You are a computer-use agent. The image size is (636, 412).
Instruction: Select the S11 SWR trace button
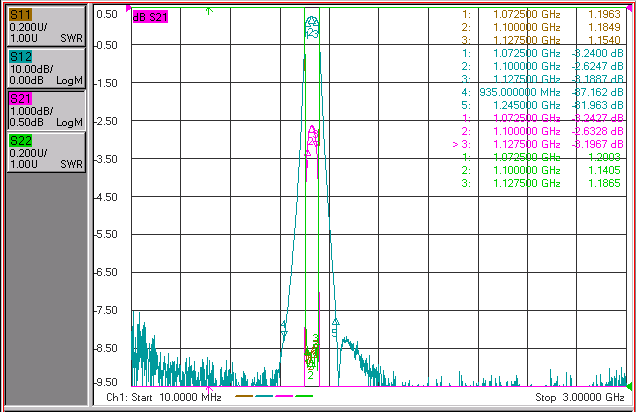click(46, 26)
